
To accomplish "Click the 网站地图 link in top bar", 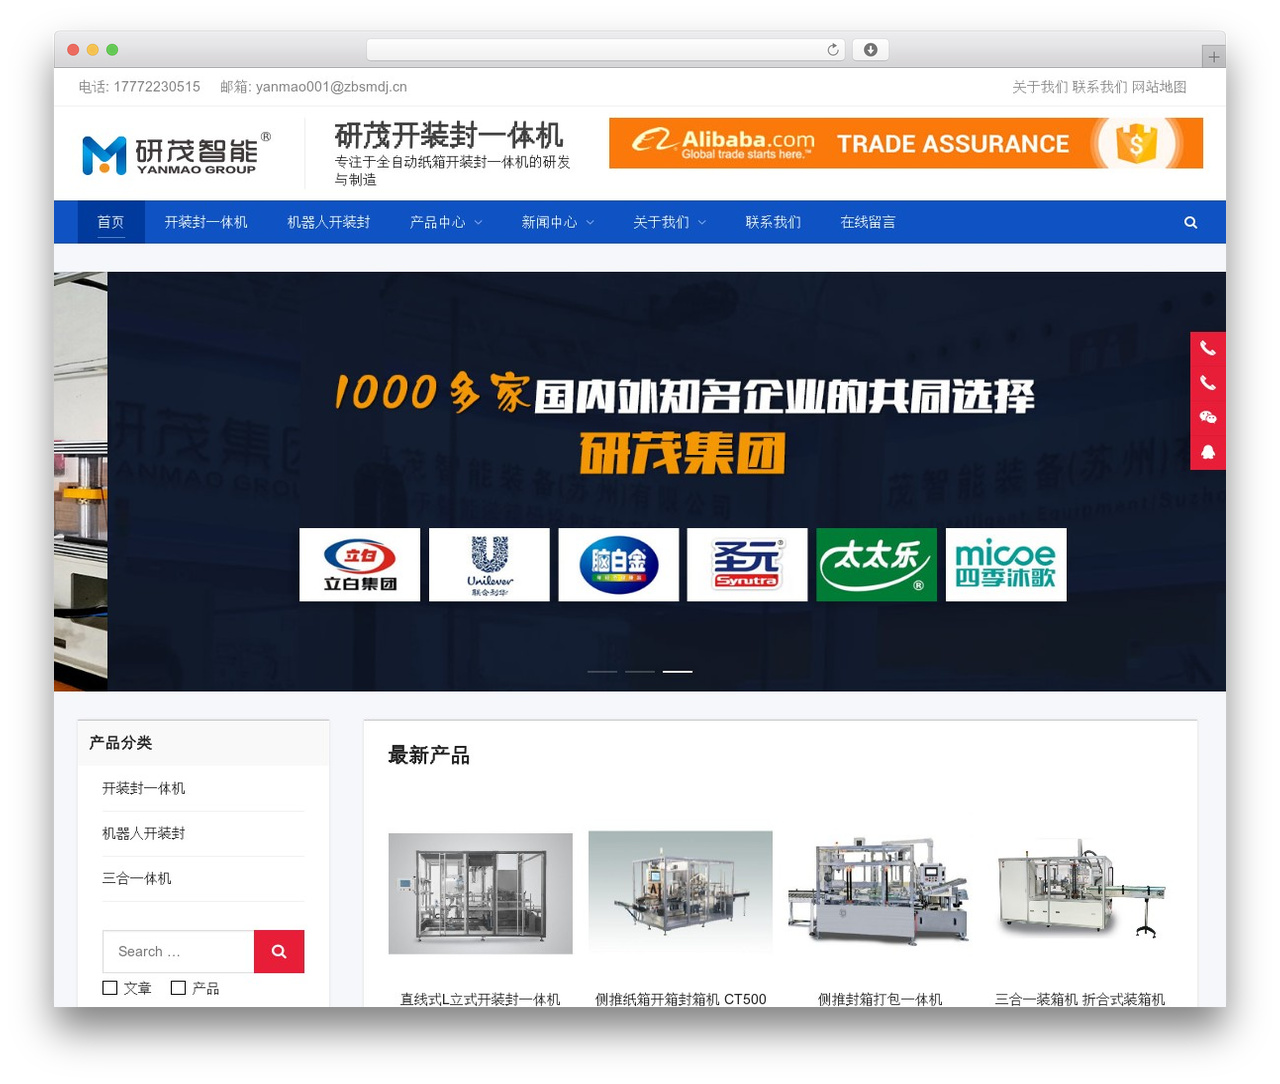I will [1159, 87].
